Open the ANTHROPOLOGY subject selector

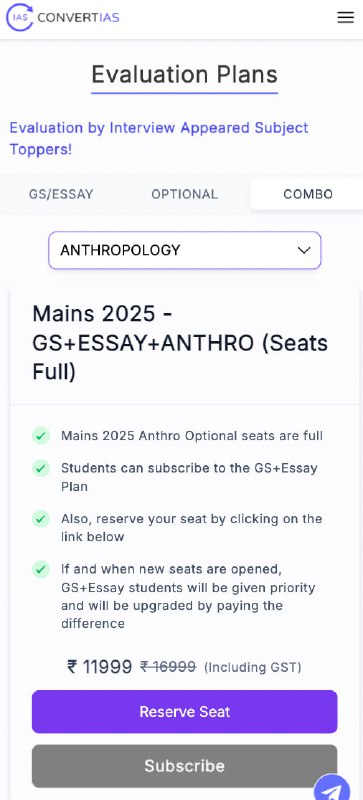184,250
